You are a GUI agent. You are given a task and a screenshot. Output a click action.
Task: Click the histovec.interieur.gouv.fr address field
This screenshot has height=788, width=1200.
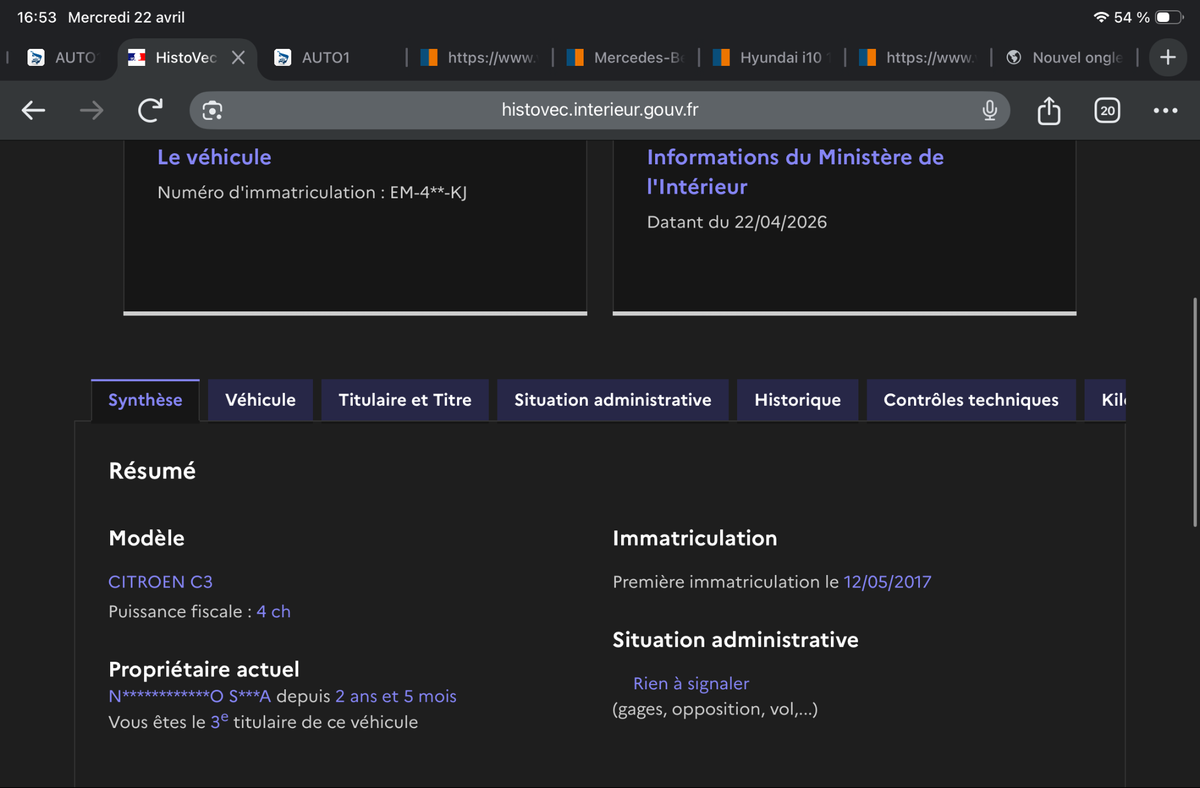600,110
